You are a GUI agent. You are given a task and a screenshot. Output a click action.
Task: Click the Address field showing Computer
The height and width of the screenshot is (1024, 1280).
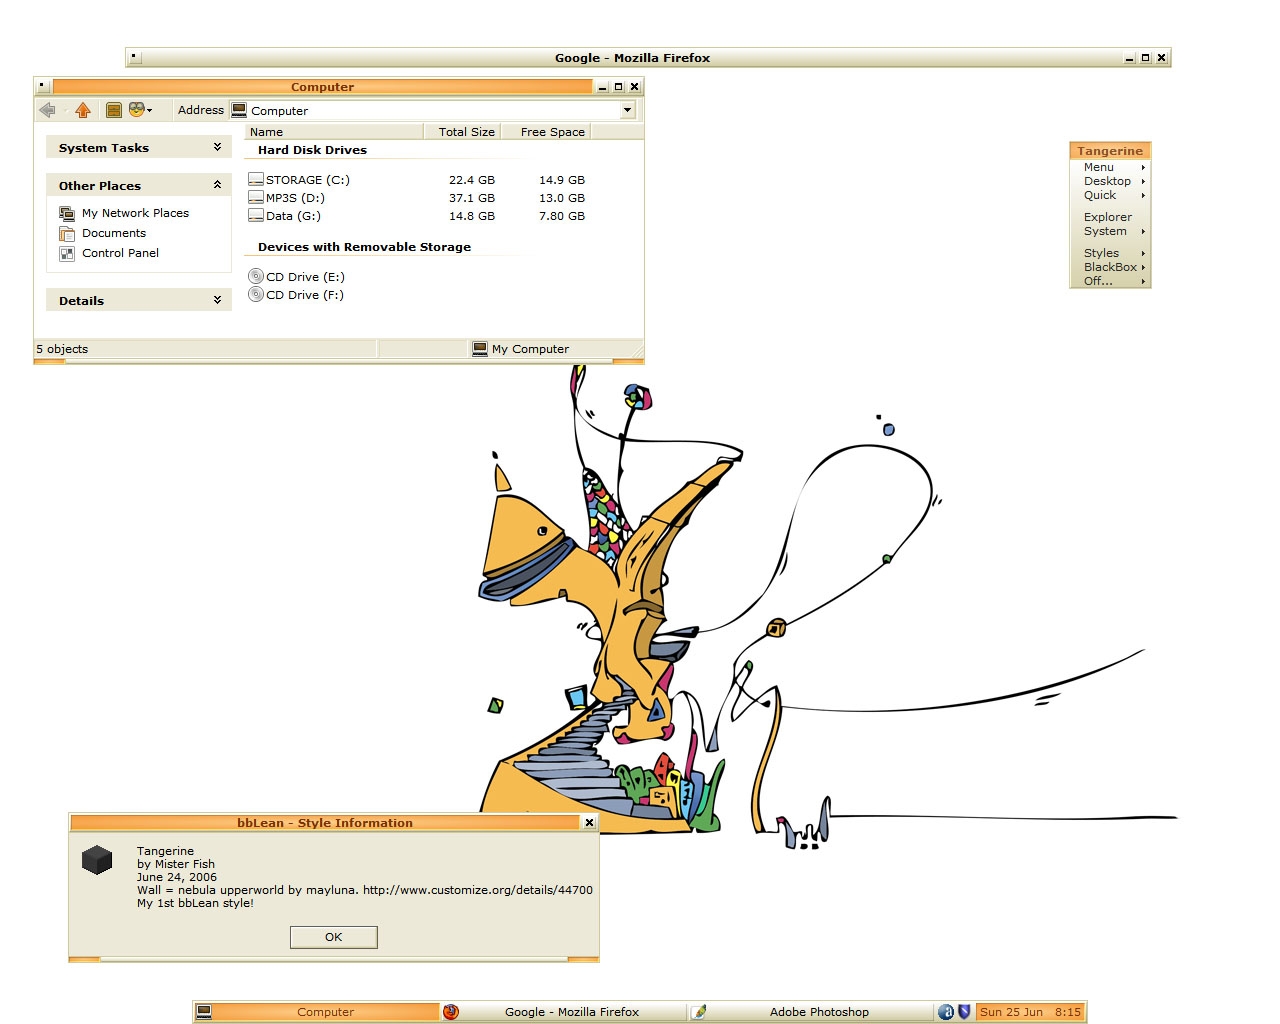pyautogui.click(x=434, y=110)
